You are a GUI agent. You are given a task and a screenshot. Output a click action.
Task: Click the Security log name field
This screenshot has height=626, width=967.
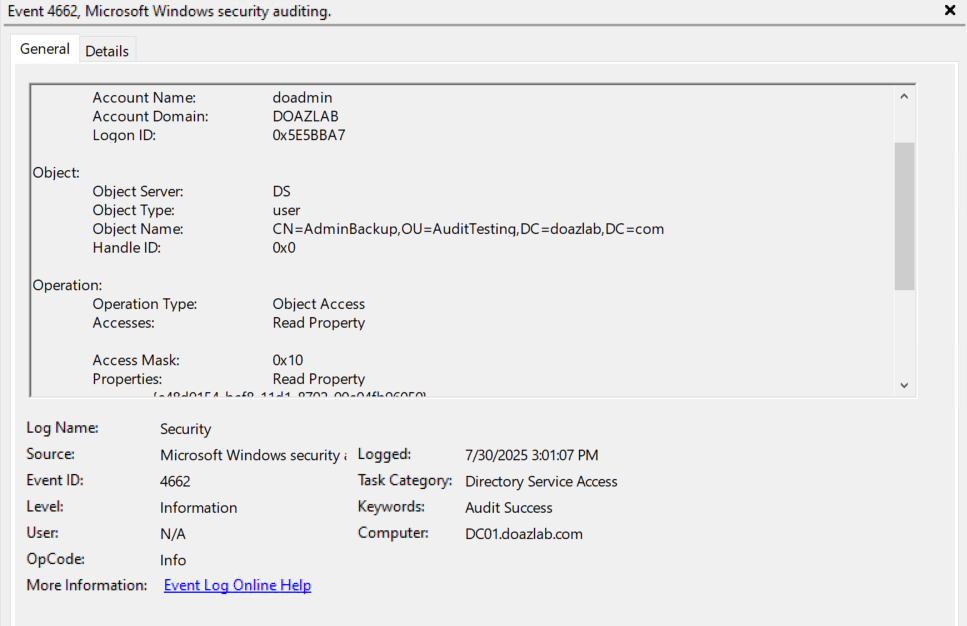[x=186, y=429]
